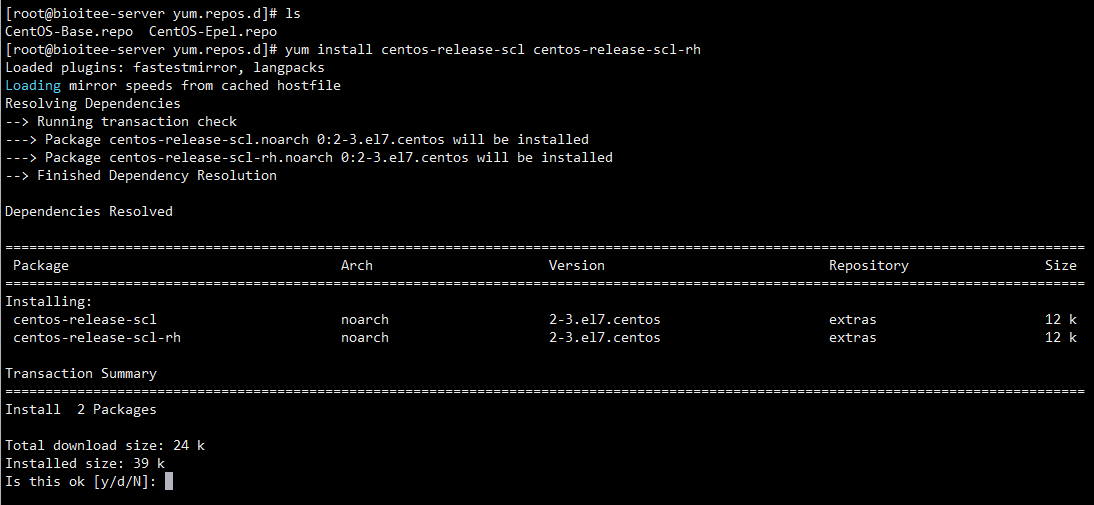Click the 'Version' column header
1094x505 pixels.
(x=576, y=266)
